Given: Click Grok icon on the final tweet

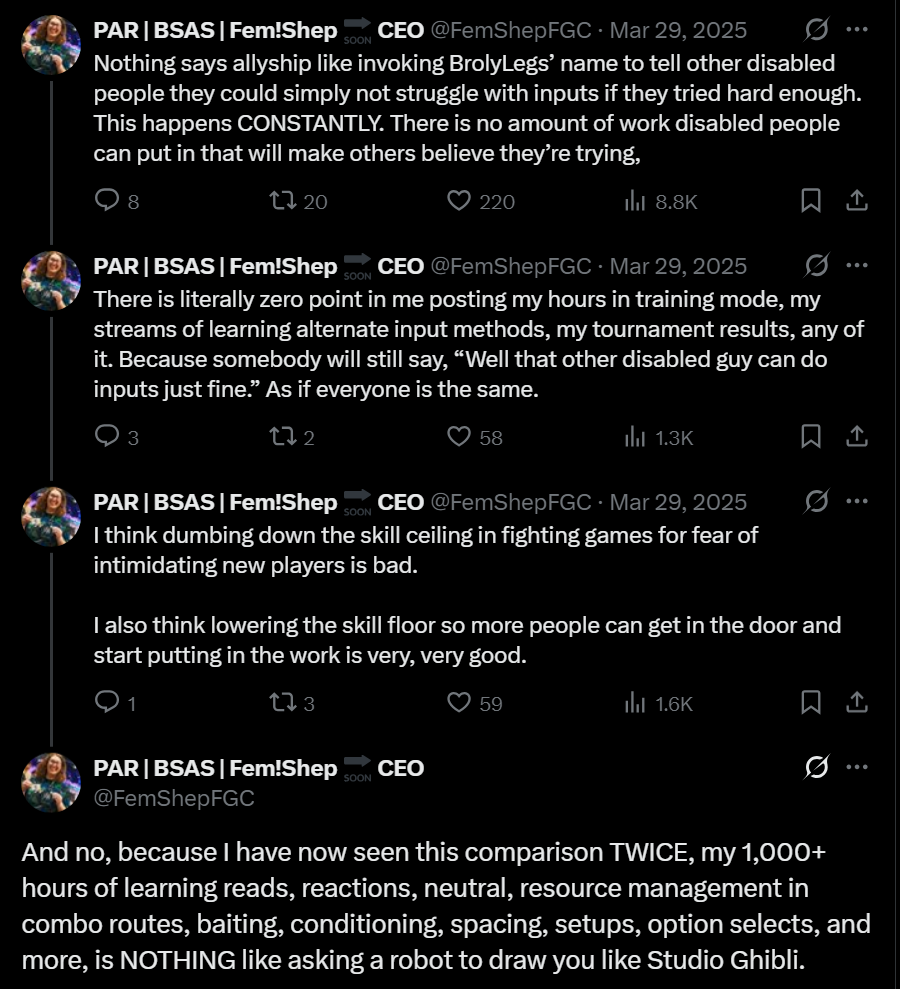Looking at the screenshot, I should point(817,767).
